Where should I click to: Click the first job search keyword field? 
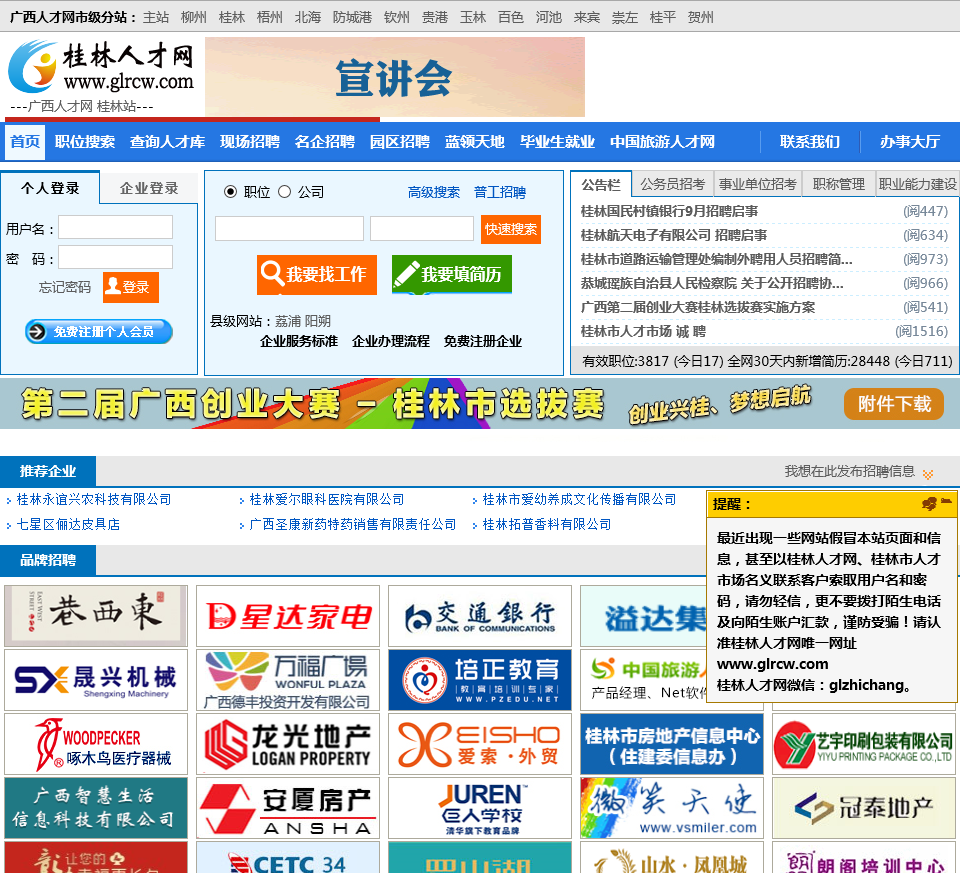click(x=289, y=228)
